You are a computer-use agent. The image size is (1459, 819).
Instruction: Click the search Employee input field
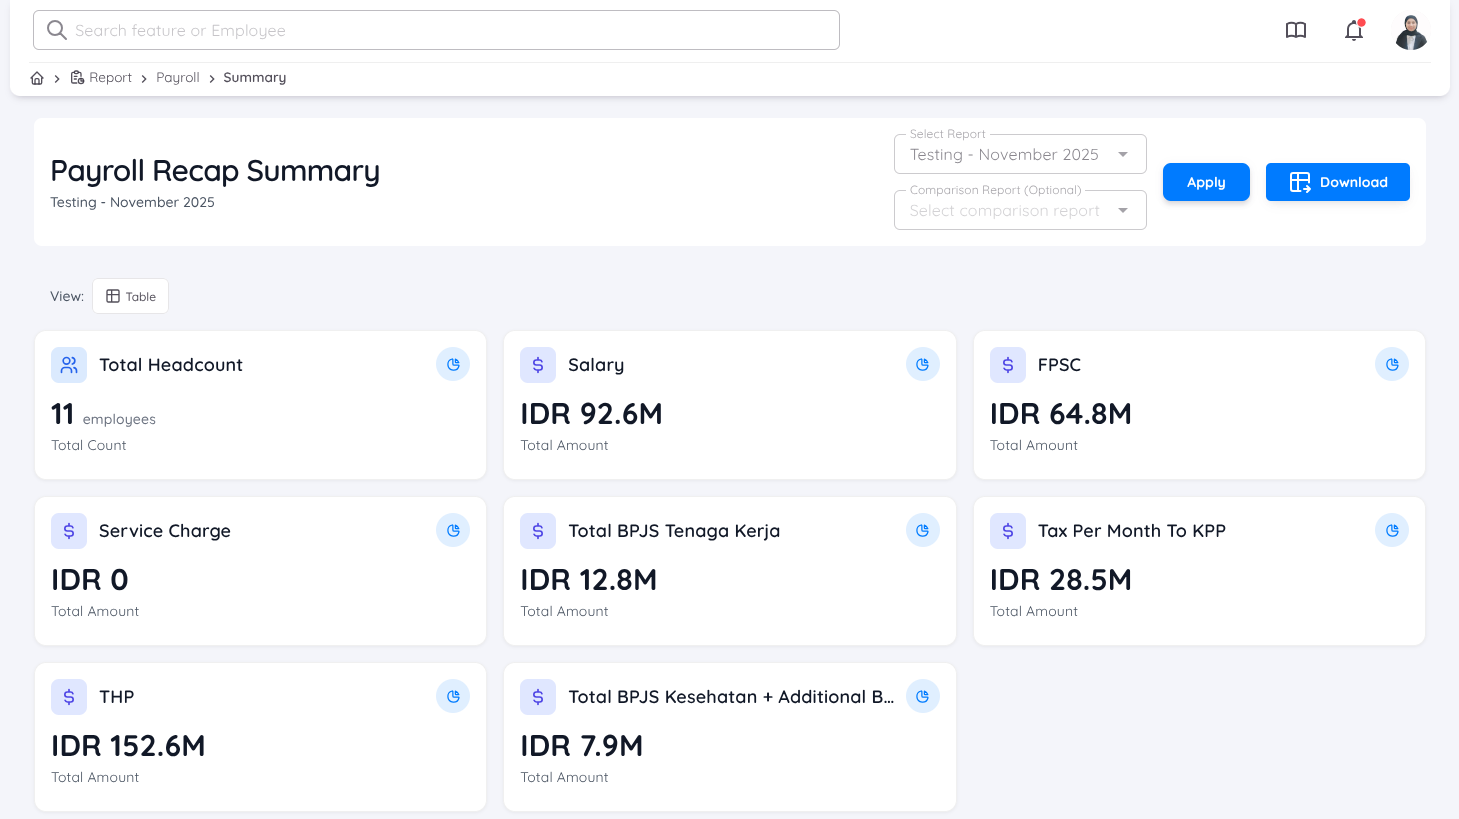pyautogui.click(x=436, y=30)
